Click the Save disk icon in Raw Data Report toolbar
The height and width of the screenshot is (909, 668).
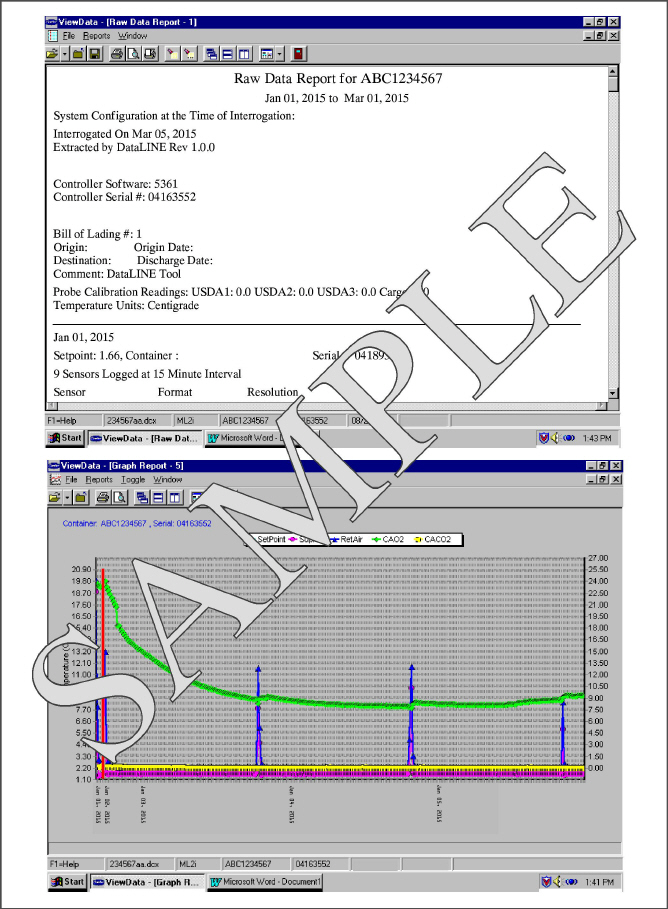coord(95,54)
